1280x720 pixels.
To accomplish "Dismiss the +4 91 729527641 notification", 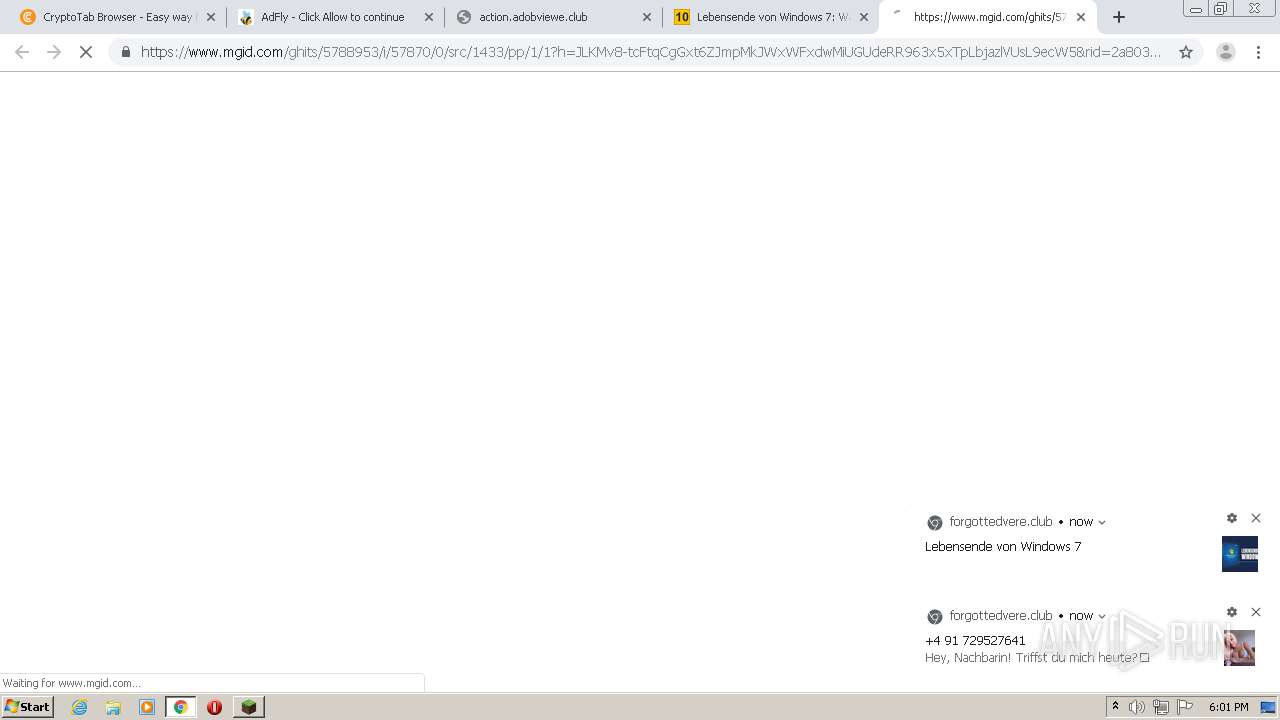I will coord(1256,612).
